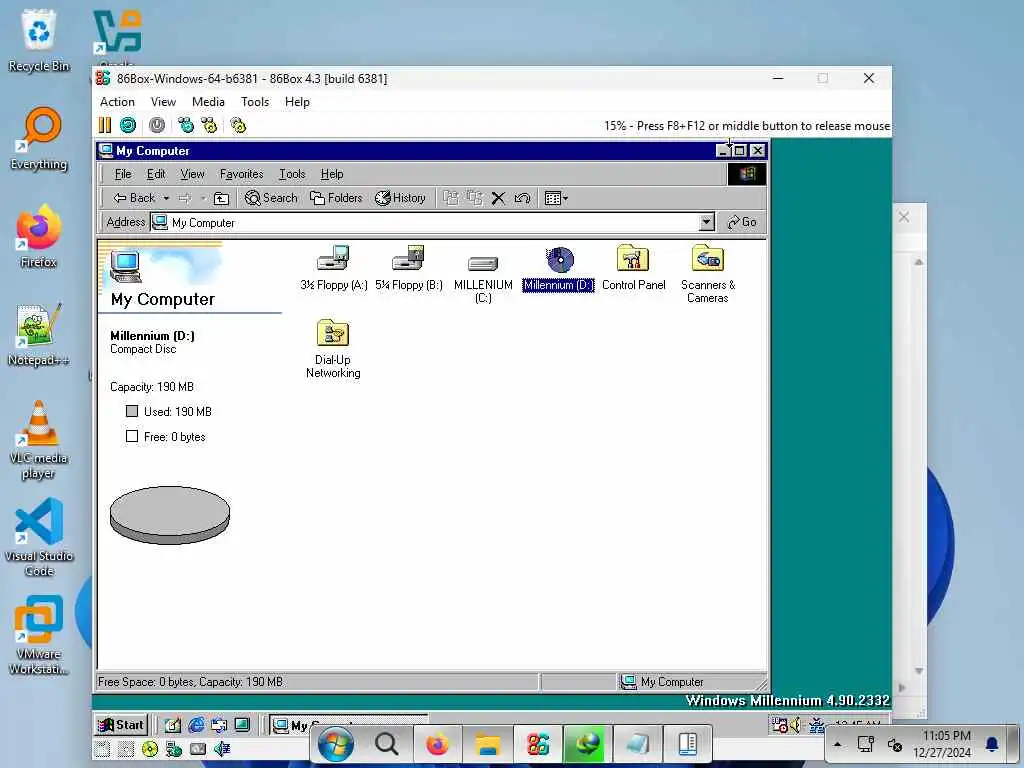Select the Millennium (D:) CD drive icon
The image size is (1024, 768).
pos(558,268)
